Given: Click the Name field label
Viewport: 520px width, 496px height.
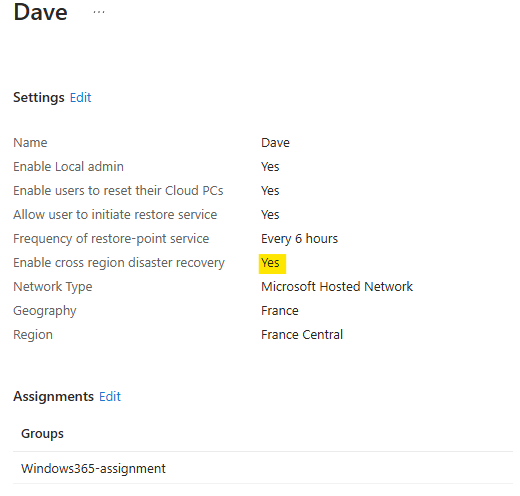Looking at the screenshot, I should pos(30,143).
